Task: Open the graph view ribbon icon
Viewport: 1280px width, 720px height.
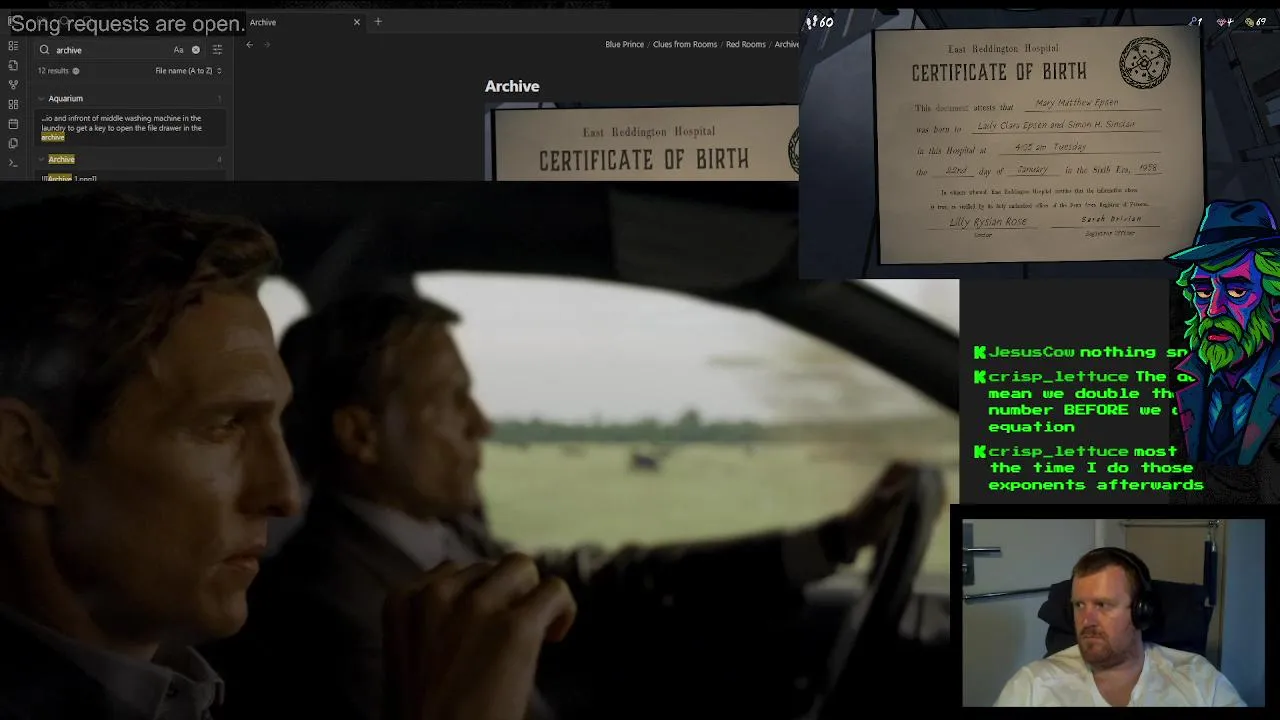Action: click(x=13, y=85)
